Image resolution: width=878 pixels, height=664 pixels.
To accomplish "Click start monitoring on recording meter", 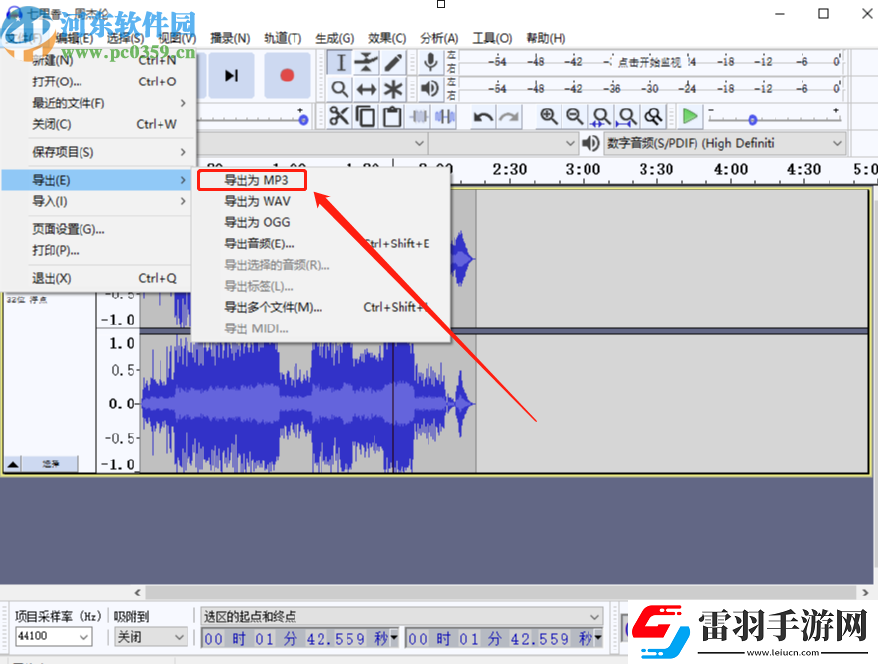I will click(x=650, y=62).
